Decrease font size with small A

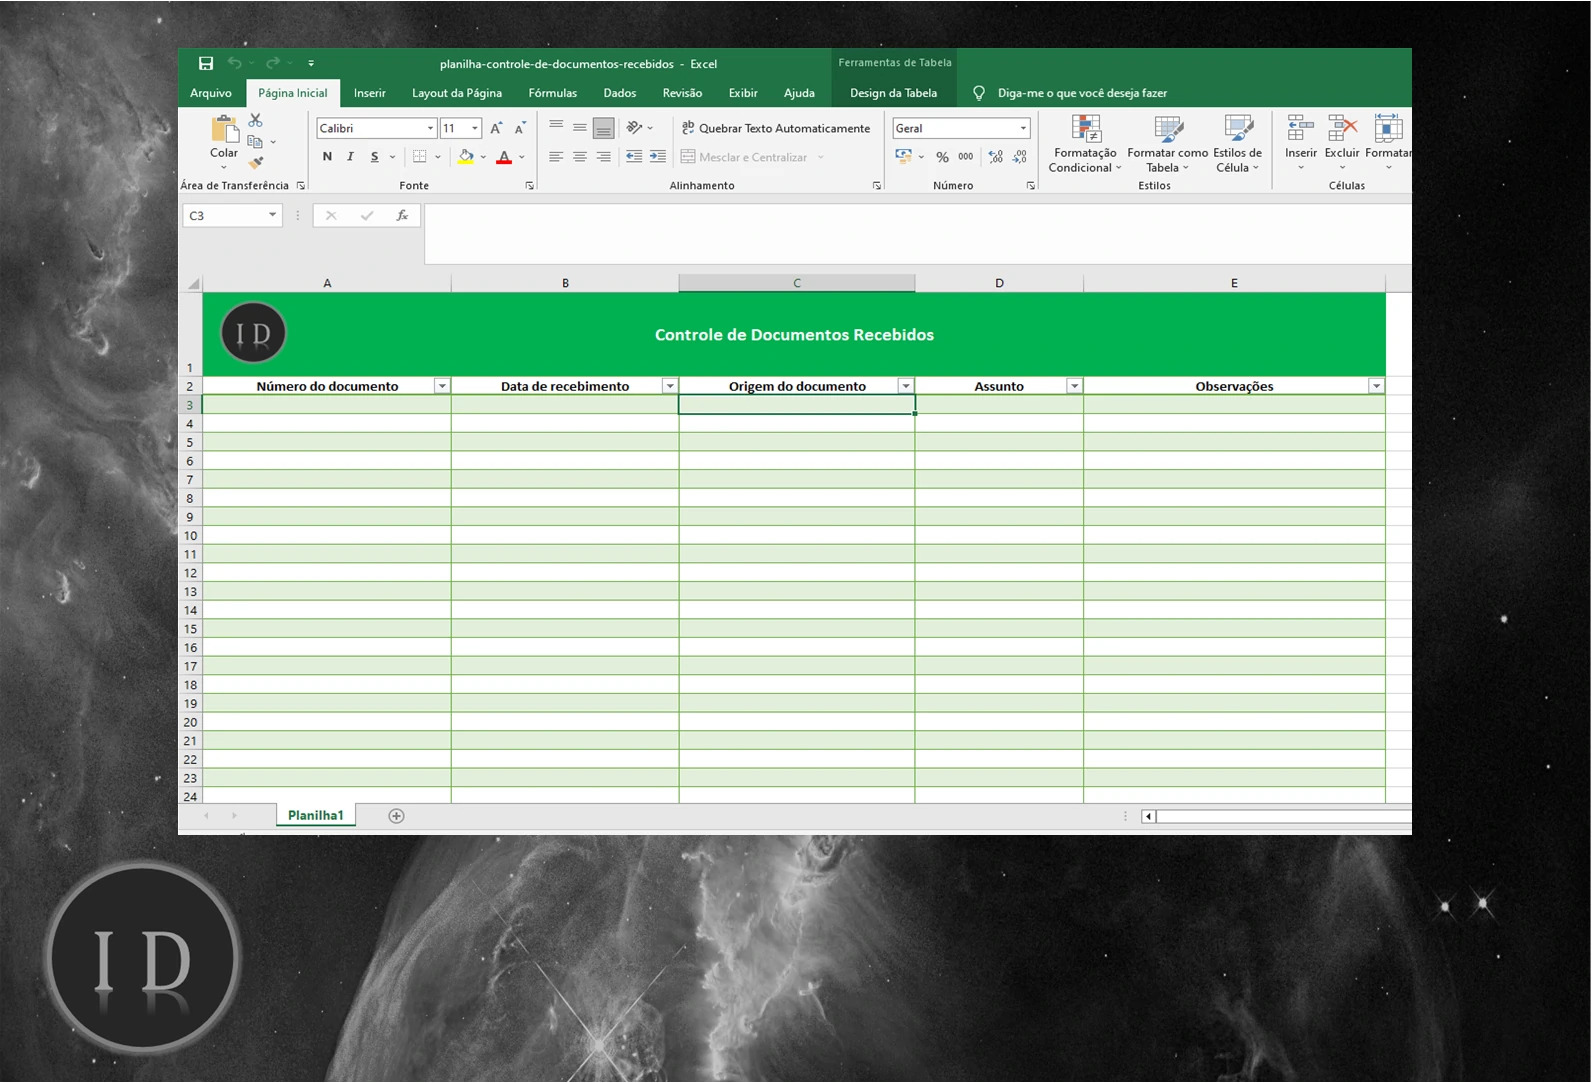click(x=520, y=128)
